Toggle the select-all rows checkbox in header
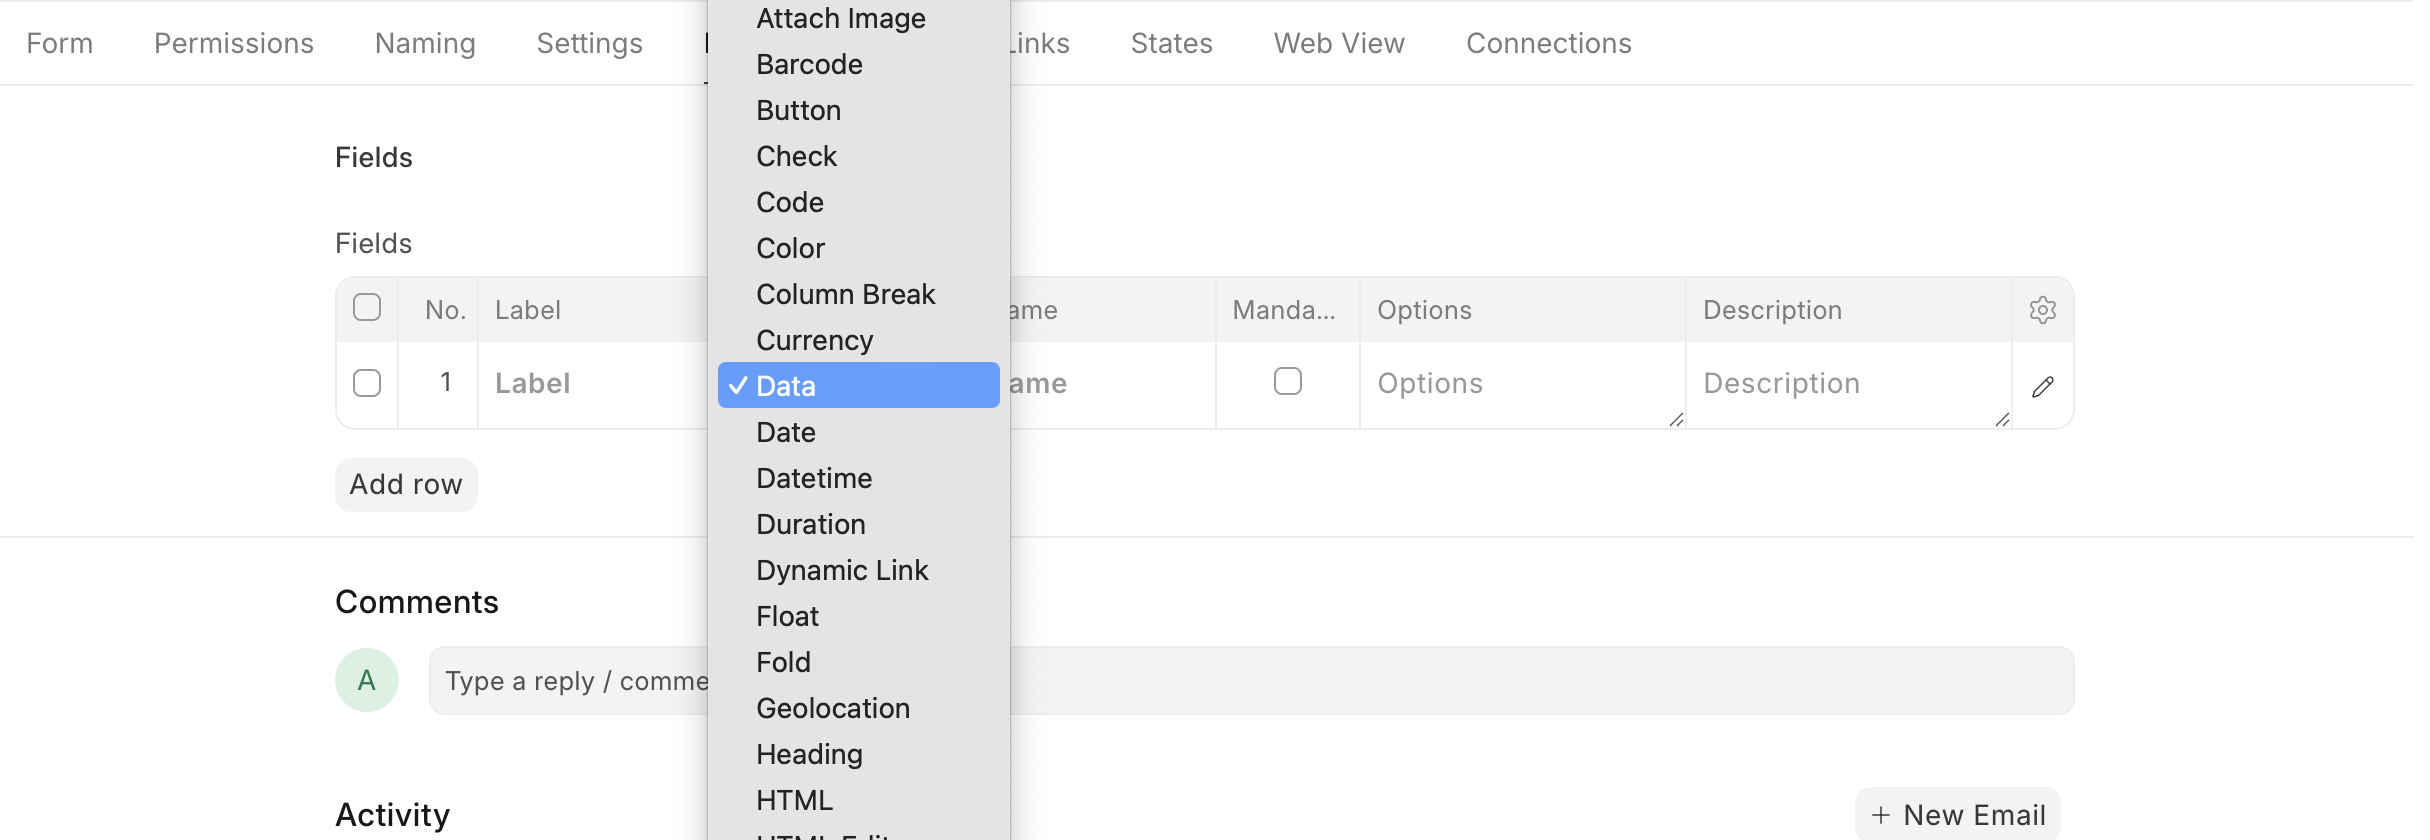The width and height of the screenshot is (2430, 840). click(x=367, y=308)
